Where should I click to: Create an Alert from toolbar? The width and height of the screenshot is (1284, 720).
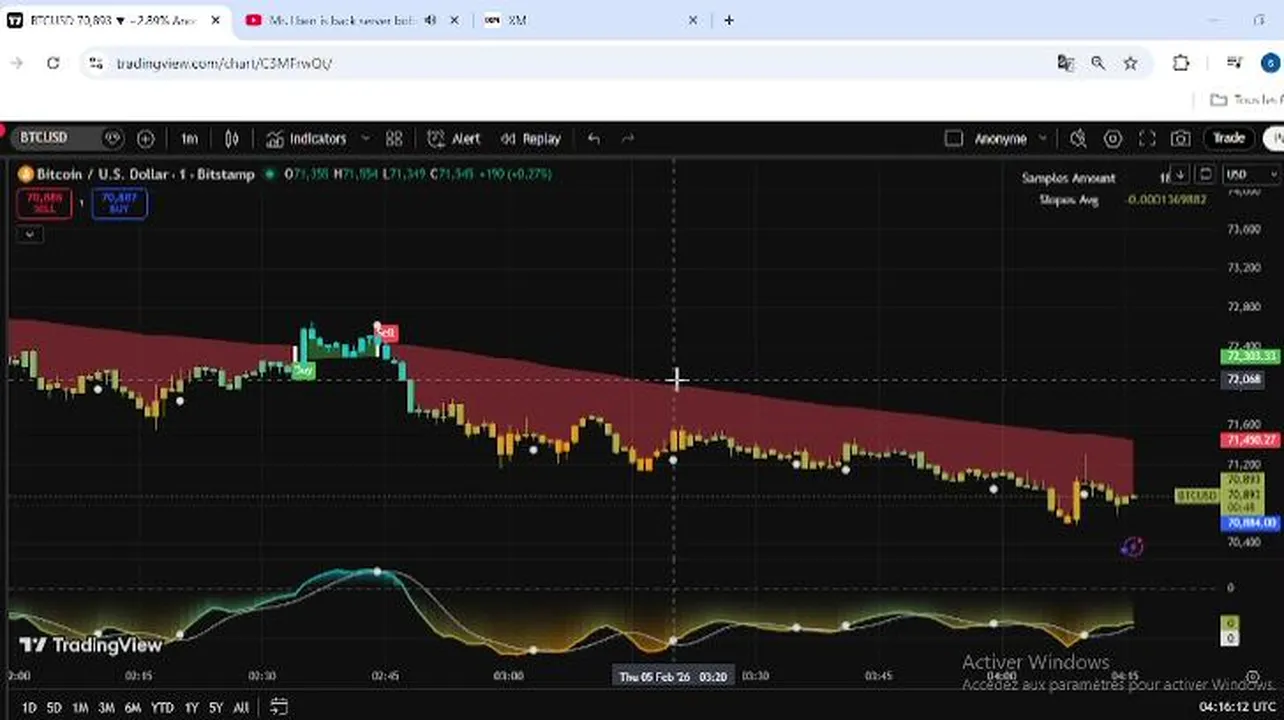click(454, 138)
